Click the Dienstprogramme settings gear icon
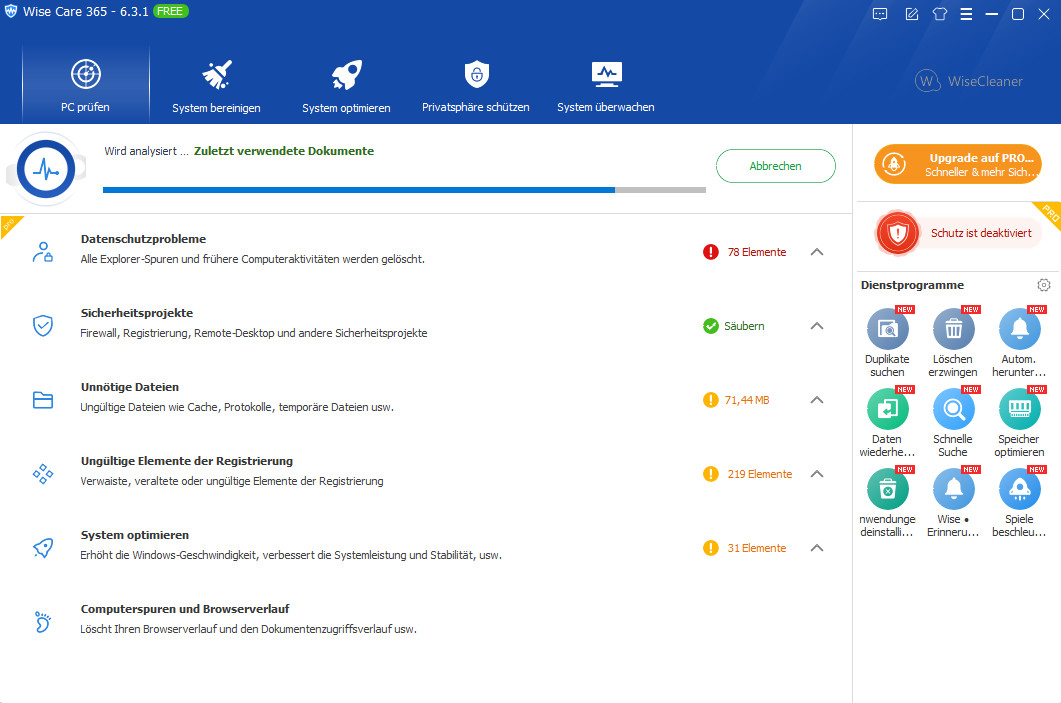The image size is (1061, 703). point(1044,285)
